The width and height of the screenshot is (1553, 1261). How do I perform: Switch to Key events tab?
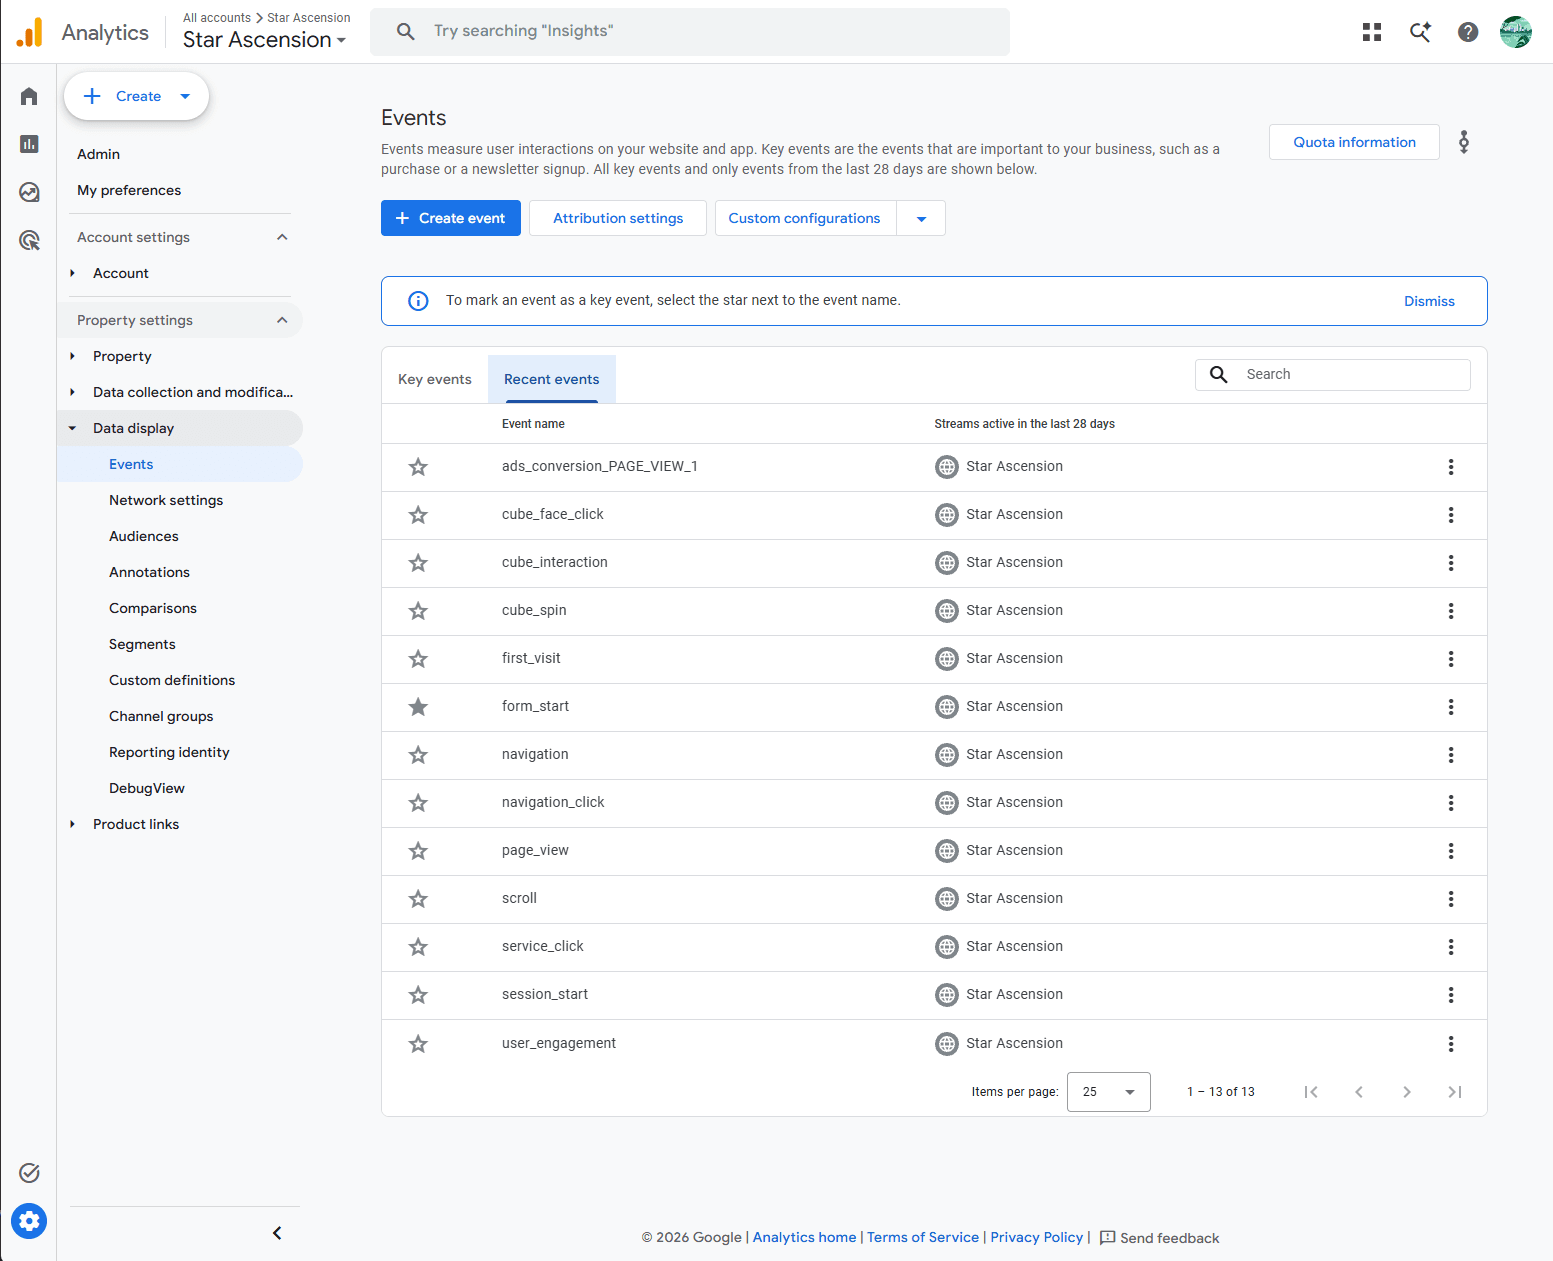(435, 379)
